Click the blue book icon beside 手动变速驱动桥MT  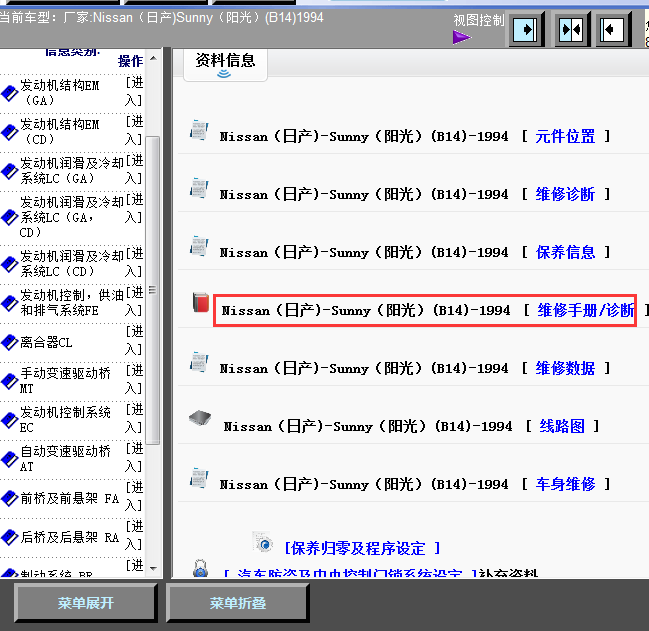point(9,381)
